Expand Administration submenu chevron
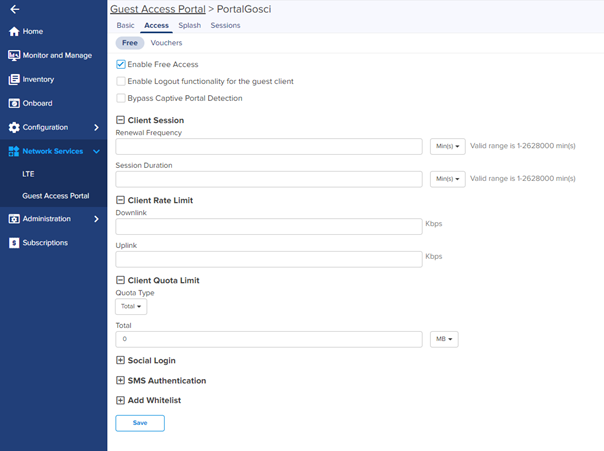Image resolution: width=604 pixels, height=451 pixels. pyautogui.click(x=96, y=219)
